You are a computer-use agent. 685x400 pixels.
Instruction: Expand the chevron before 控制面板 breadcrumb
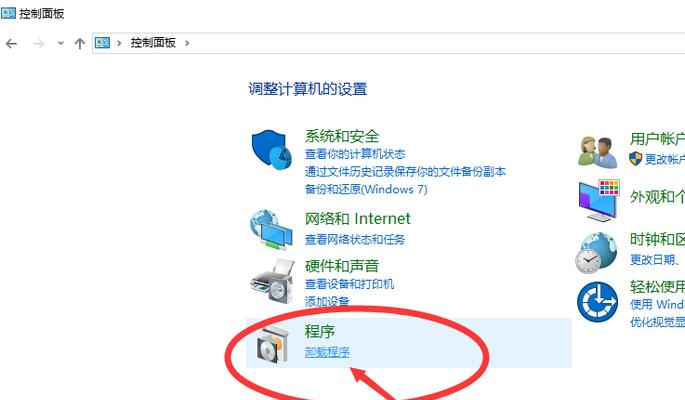coord(119,43)
